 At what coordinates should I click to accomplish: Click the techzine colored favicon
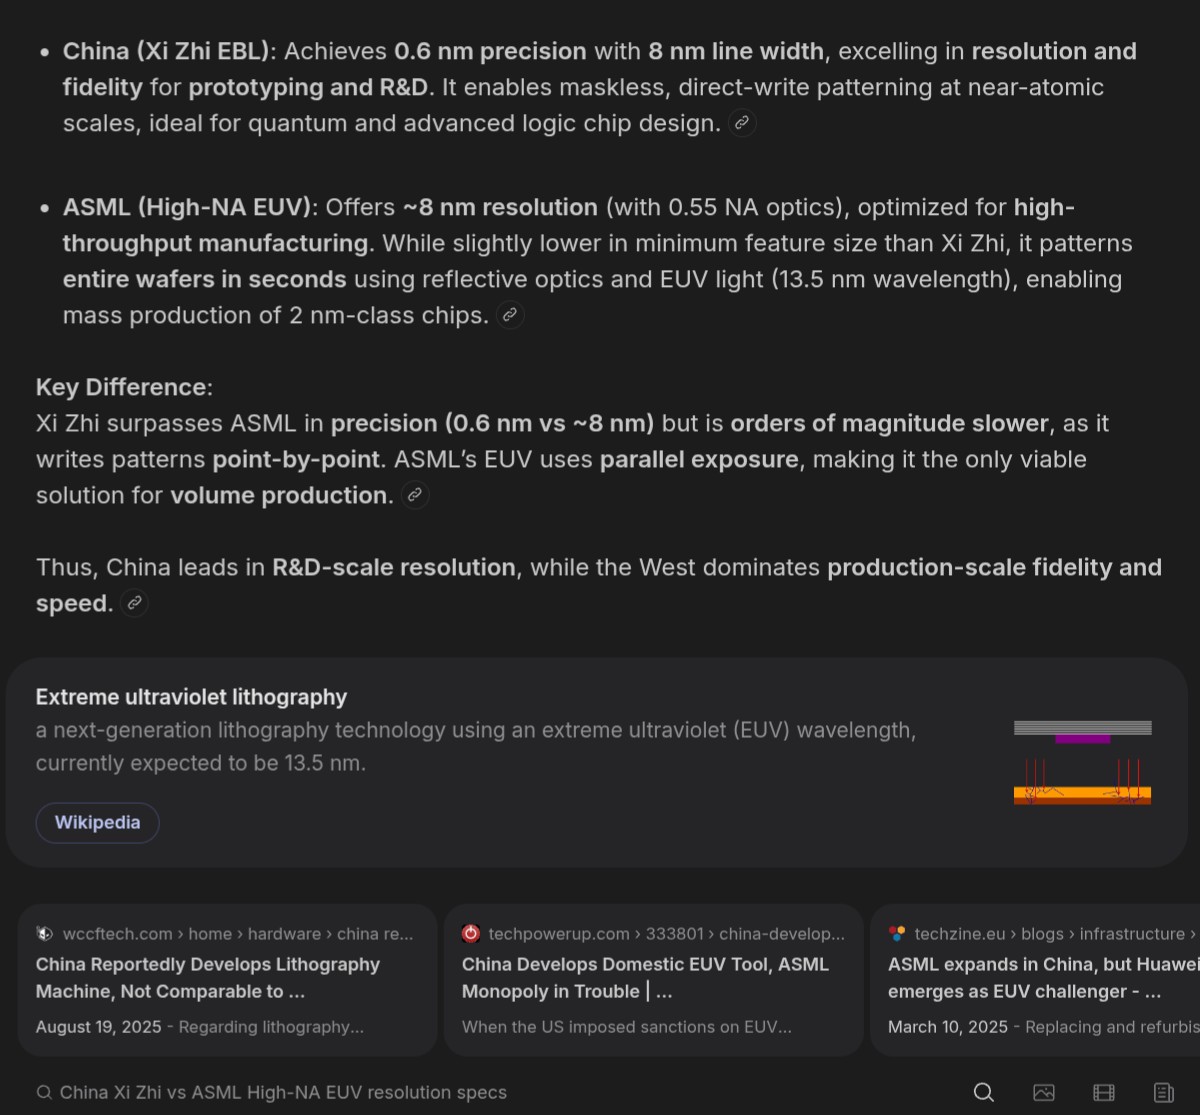(897, 933)
